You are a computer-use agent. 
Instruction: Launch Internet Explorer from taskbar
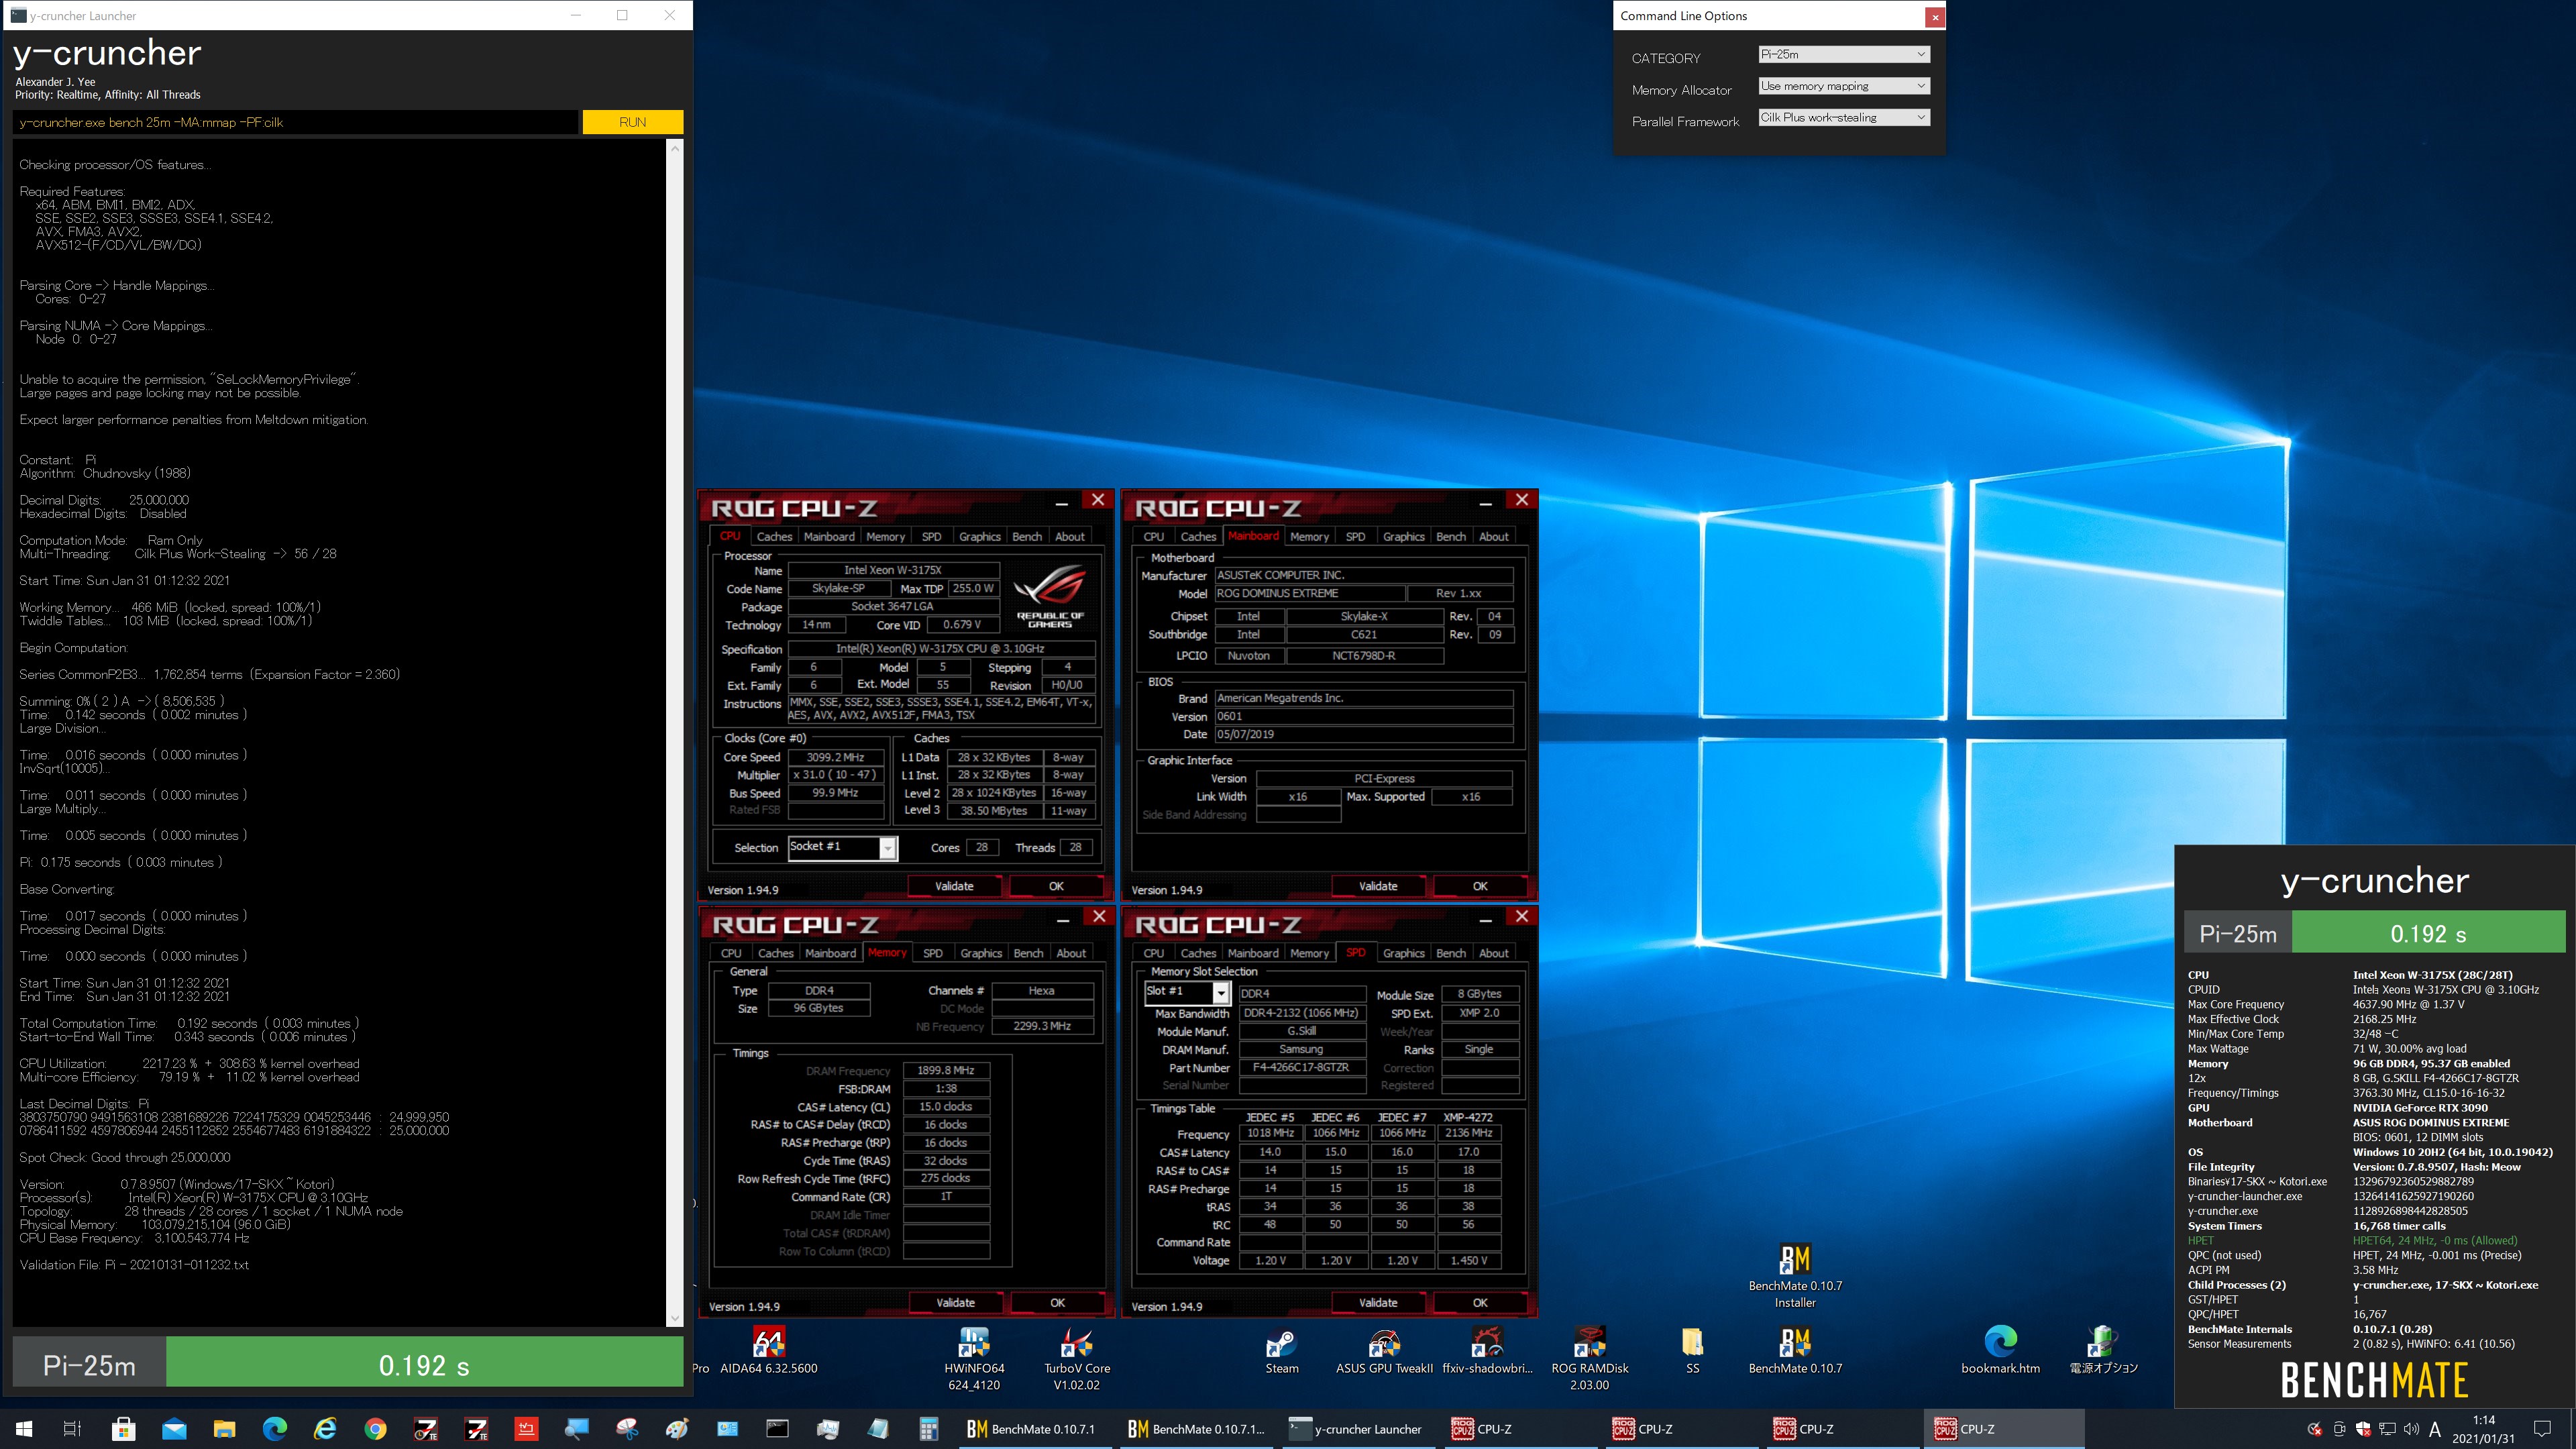click(x=325, y=1429)
